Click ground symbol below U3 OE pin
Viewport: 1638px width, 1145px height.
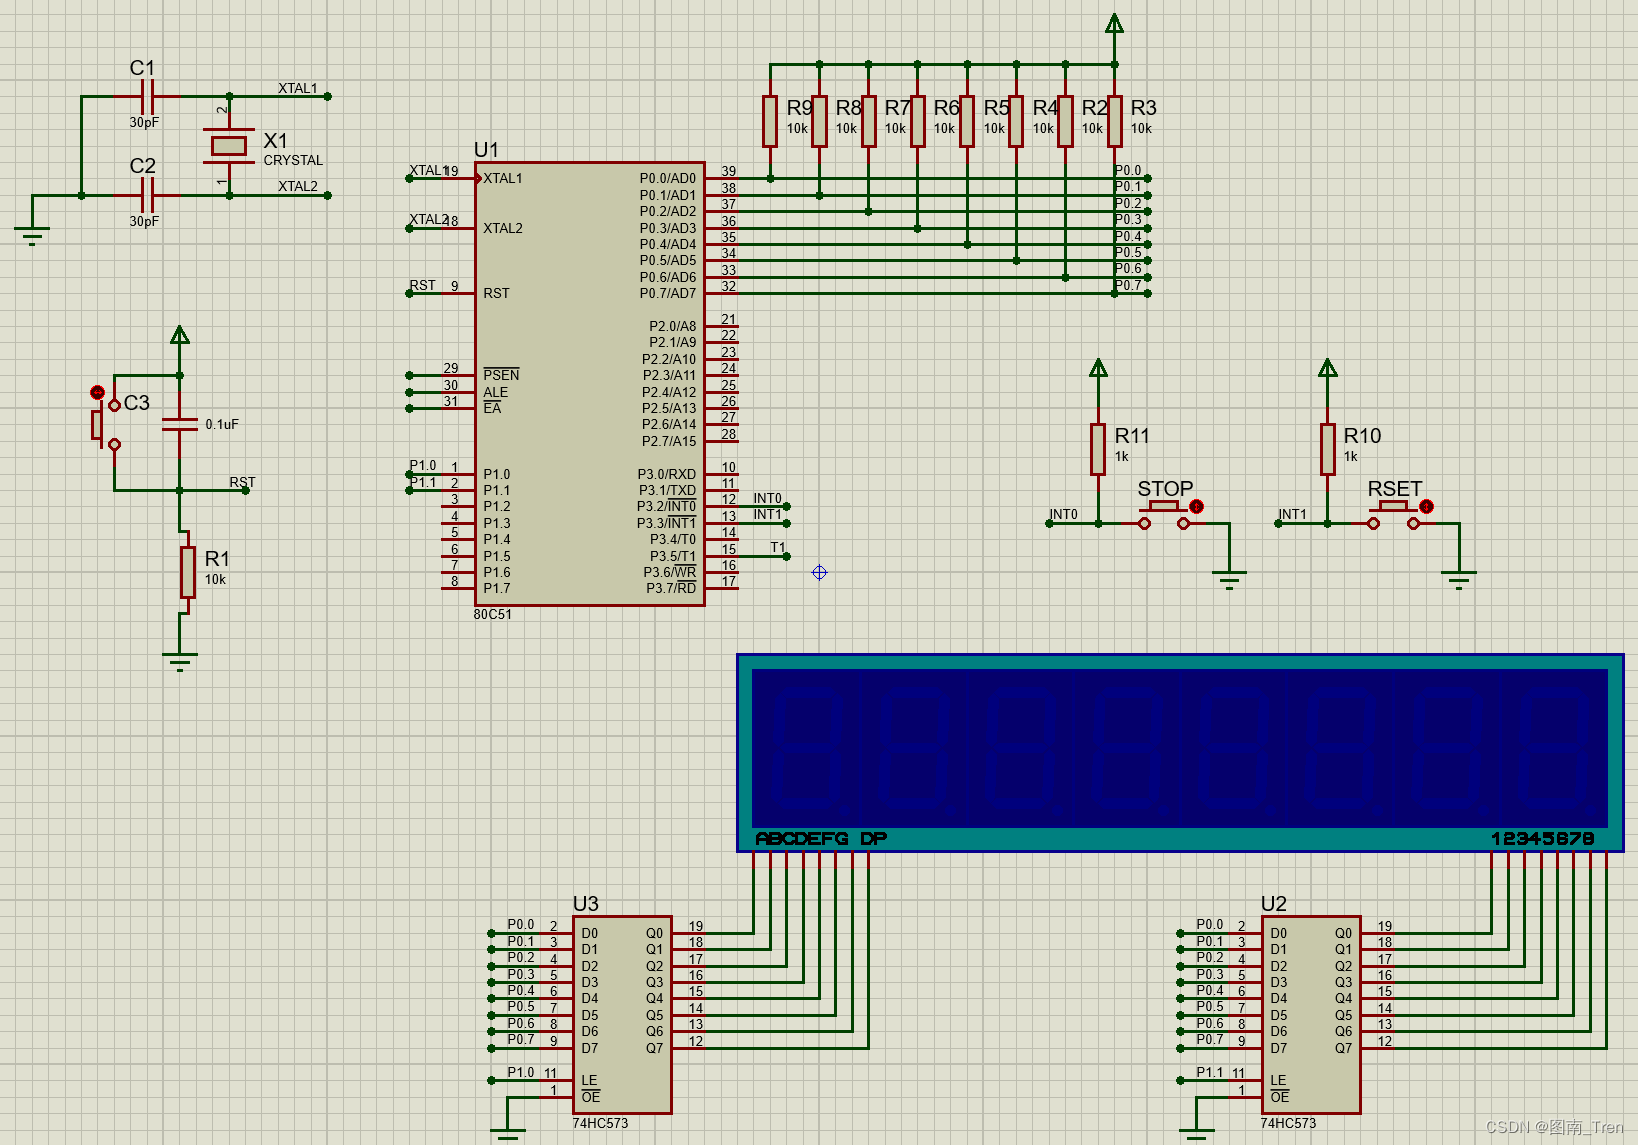click(508, 1136)
